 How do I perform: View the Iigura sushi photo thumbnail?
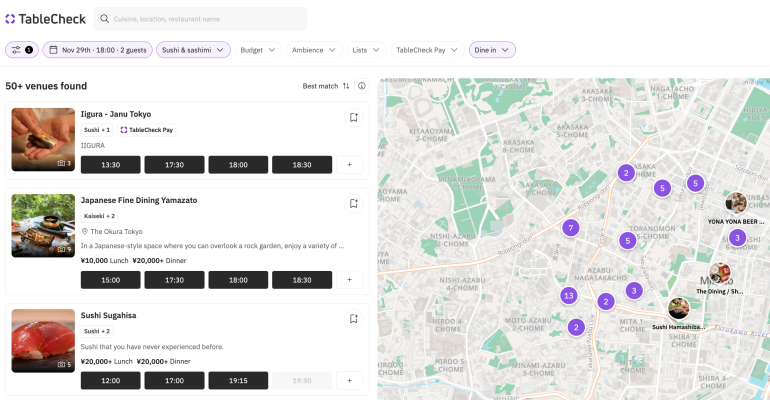coord(43,139)
